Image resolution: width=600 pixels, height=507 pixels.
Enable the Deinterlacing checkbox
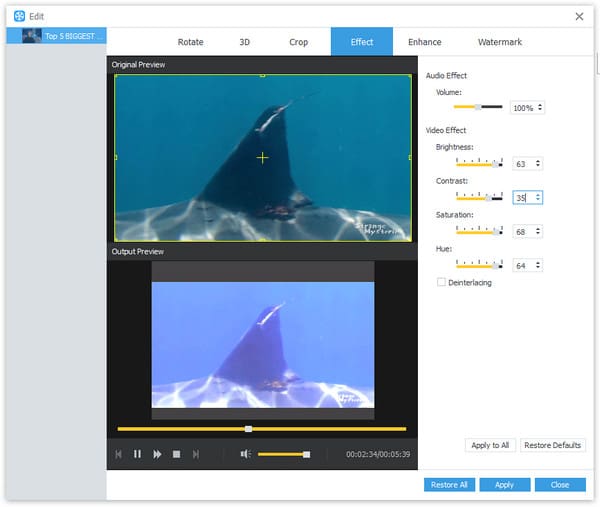441,282
